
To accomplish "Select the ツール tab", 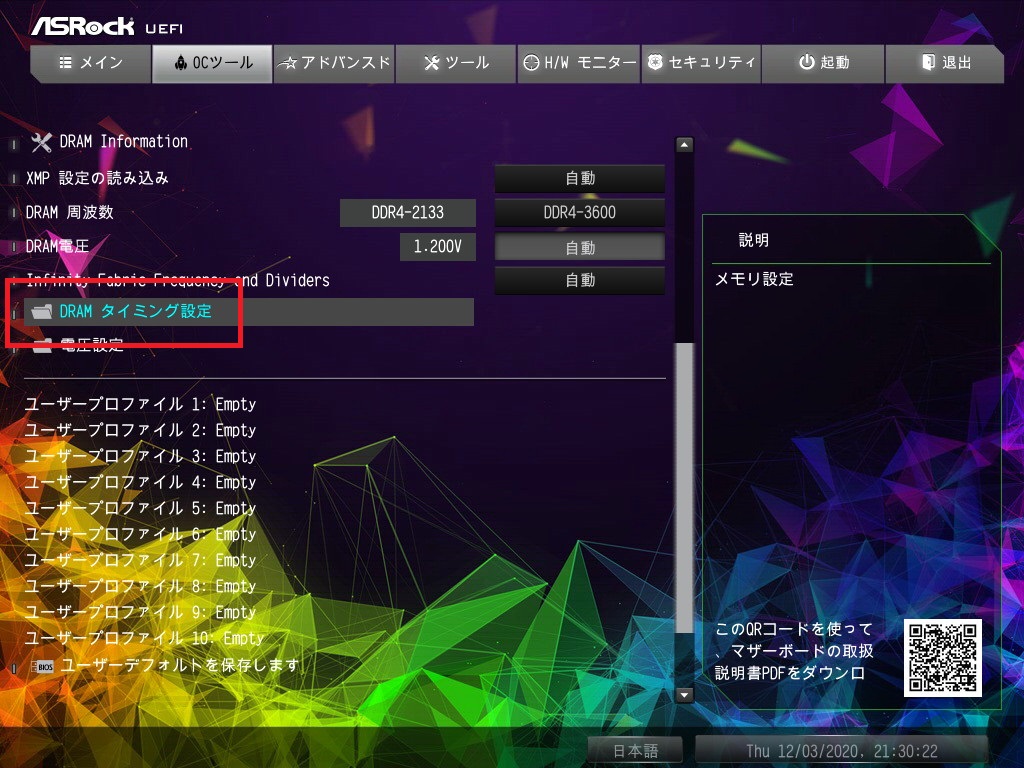I will click(456, 63).
